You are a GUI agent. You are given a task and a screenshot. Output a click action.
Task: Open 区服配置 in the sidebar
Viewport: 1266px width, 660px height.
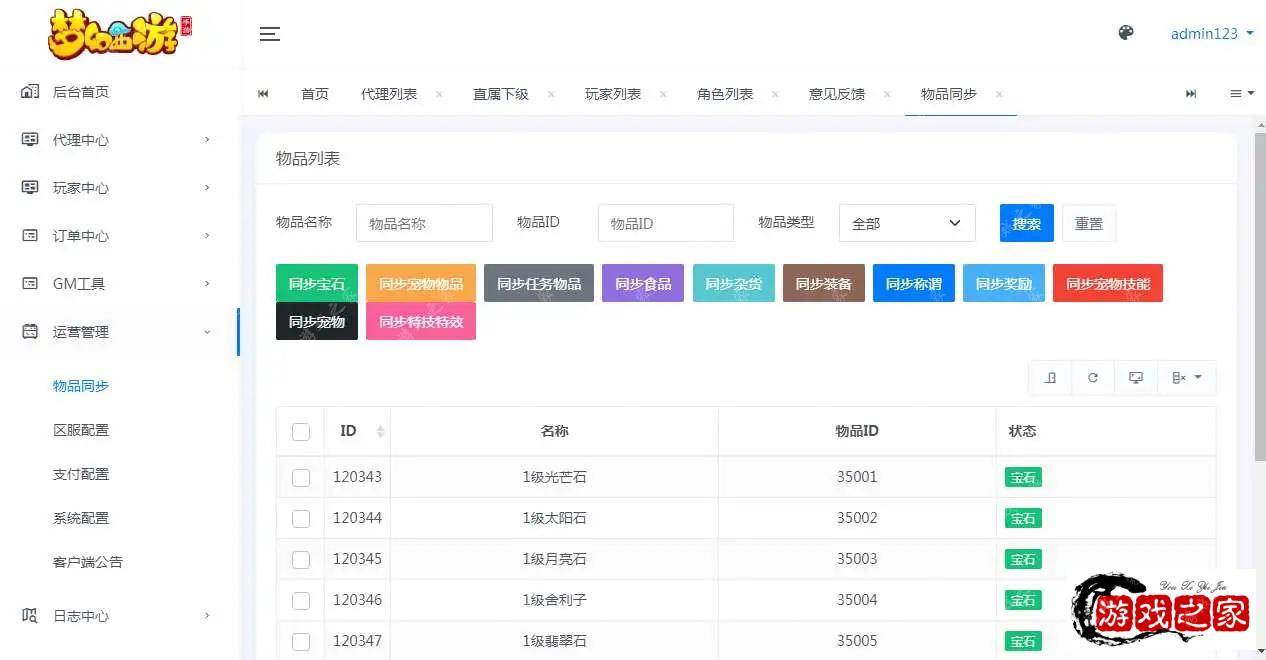(81, 430)
